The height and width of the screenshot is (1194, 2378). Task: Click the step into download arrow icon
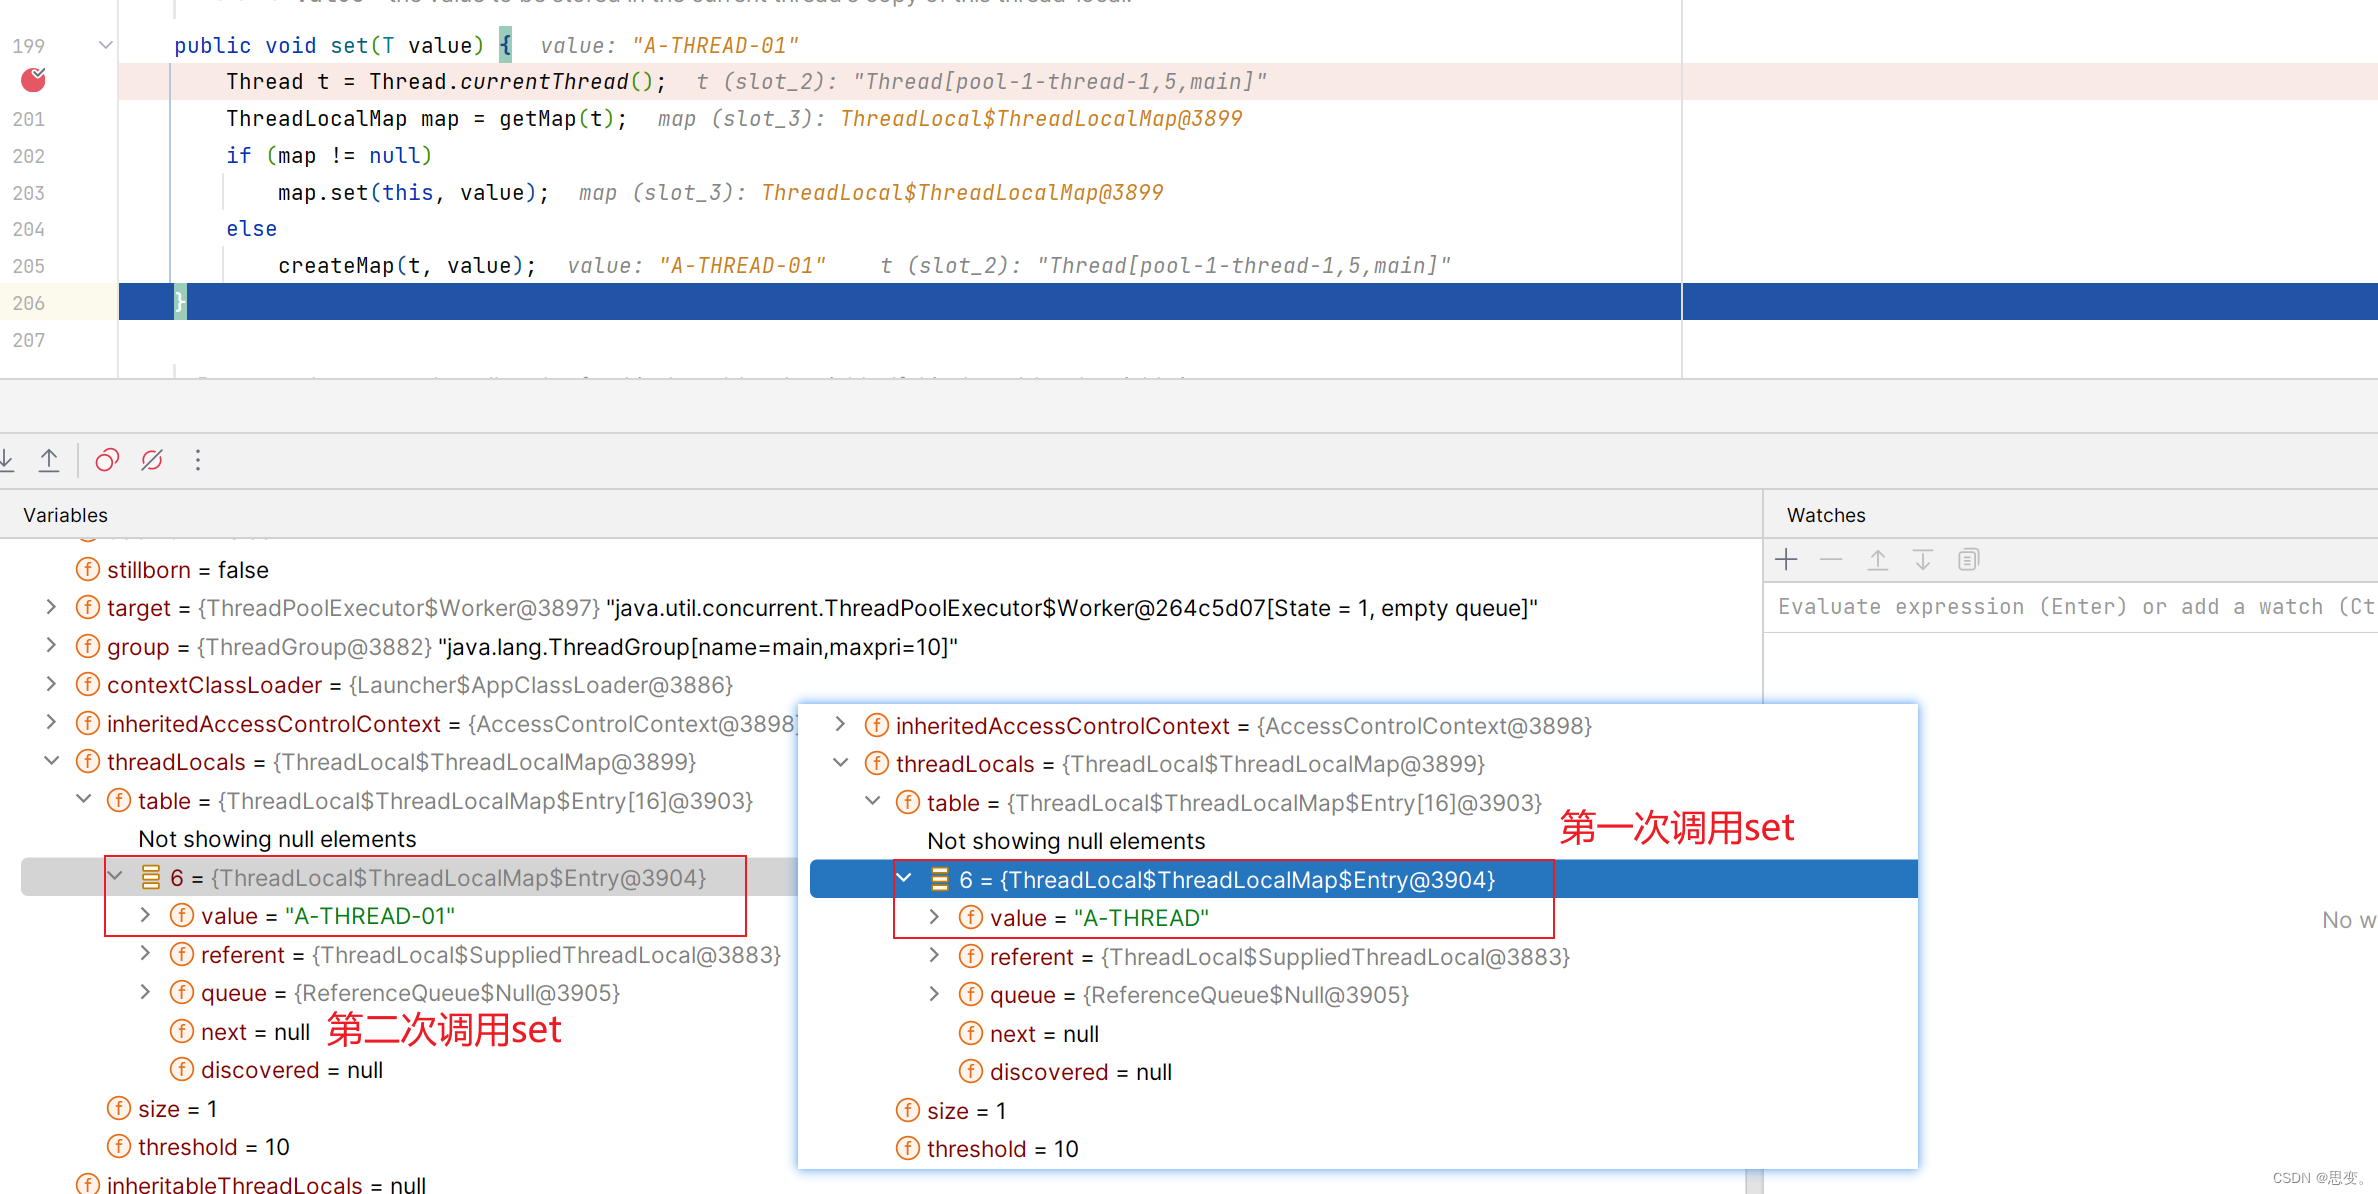[6, 460]
